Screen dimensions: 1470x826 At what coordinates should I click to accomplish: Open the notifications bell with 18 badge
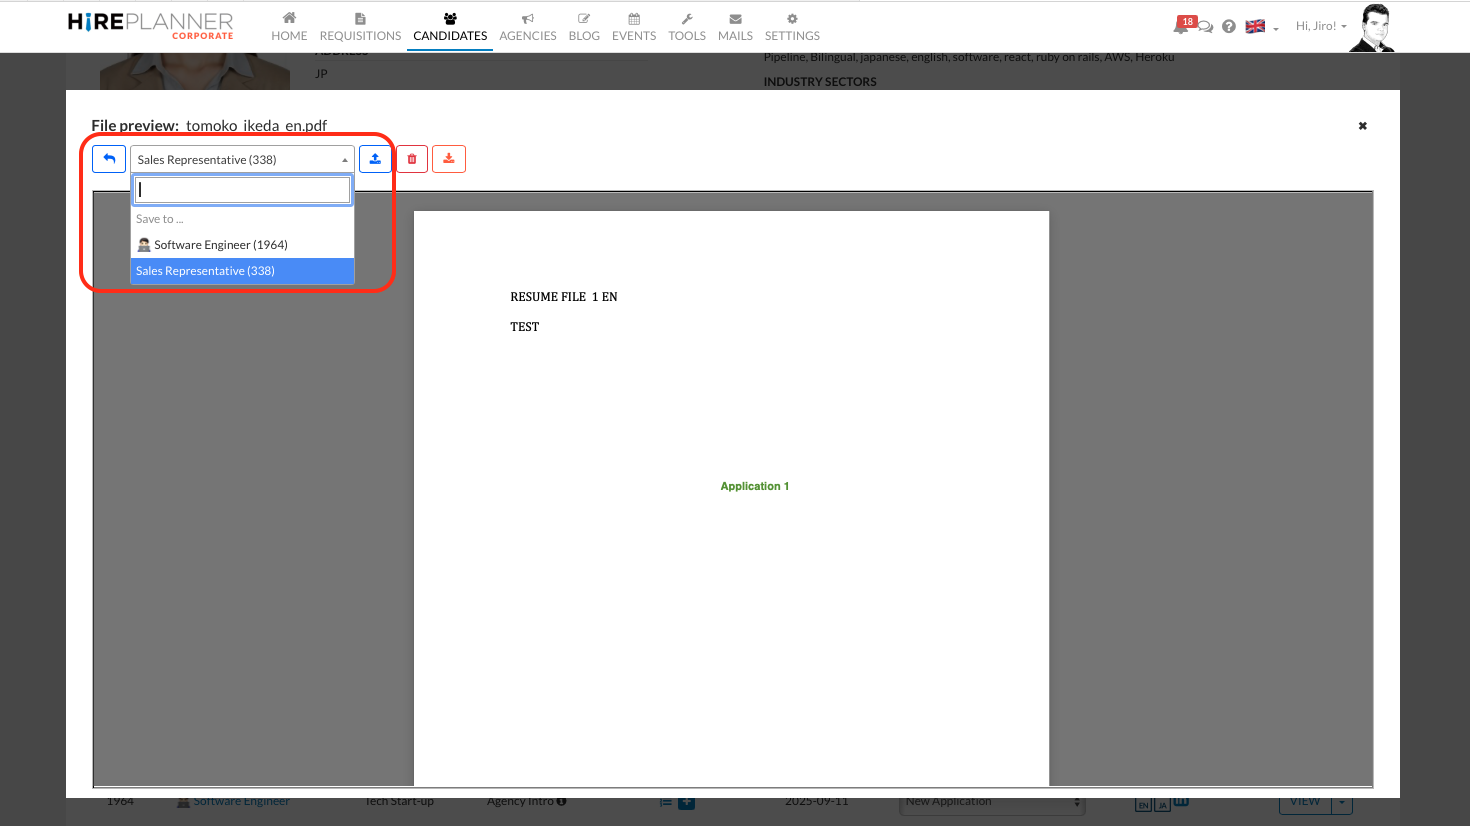[x=1181, y=26]
